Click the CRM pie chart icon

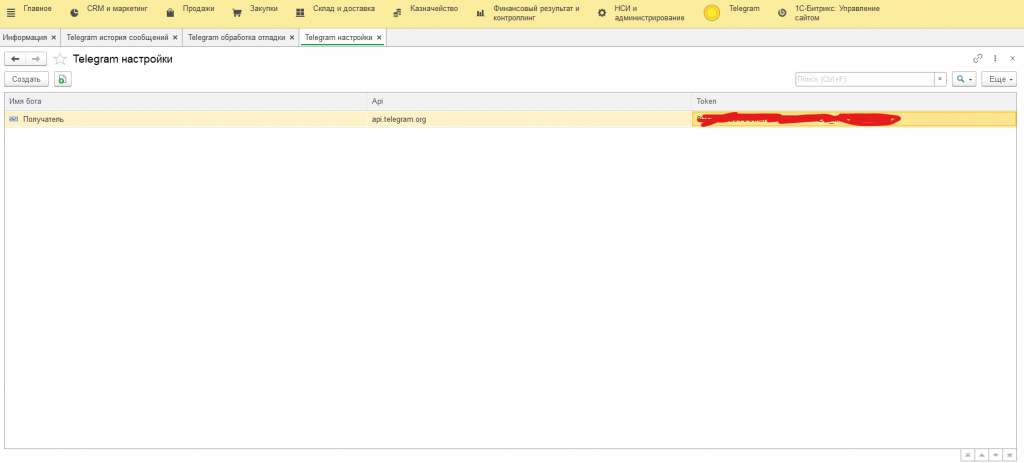74,12
